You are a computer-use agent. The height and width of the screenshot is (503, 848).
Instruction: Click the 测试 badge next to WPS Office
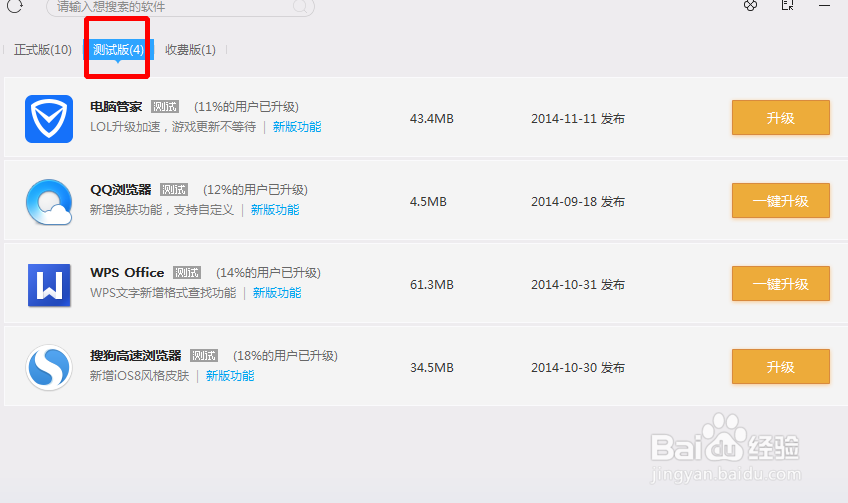point(187,273)
